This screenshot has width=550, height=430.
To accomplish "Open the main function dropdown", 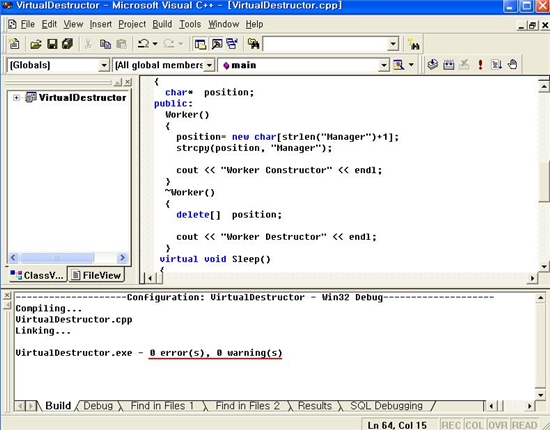I will pyautogui.click(x=384, y=65).
